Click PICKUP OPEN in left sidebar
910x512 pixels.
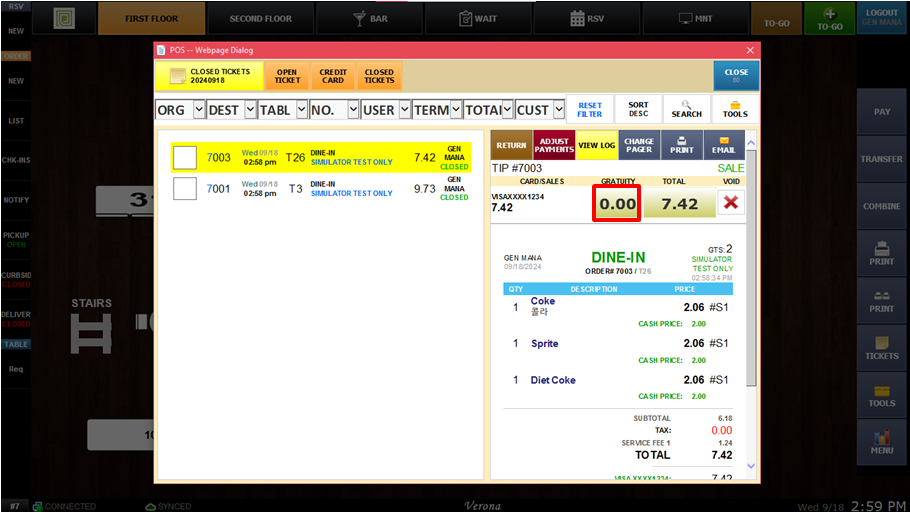pyautogui.click(x=16, y=239)
